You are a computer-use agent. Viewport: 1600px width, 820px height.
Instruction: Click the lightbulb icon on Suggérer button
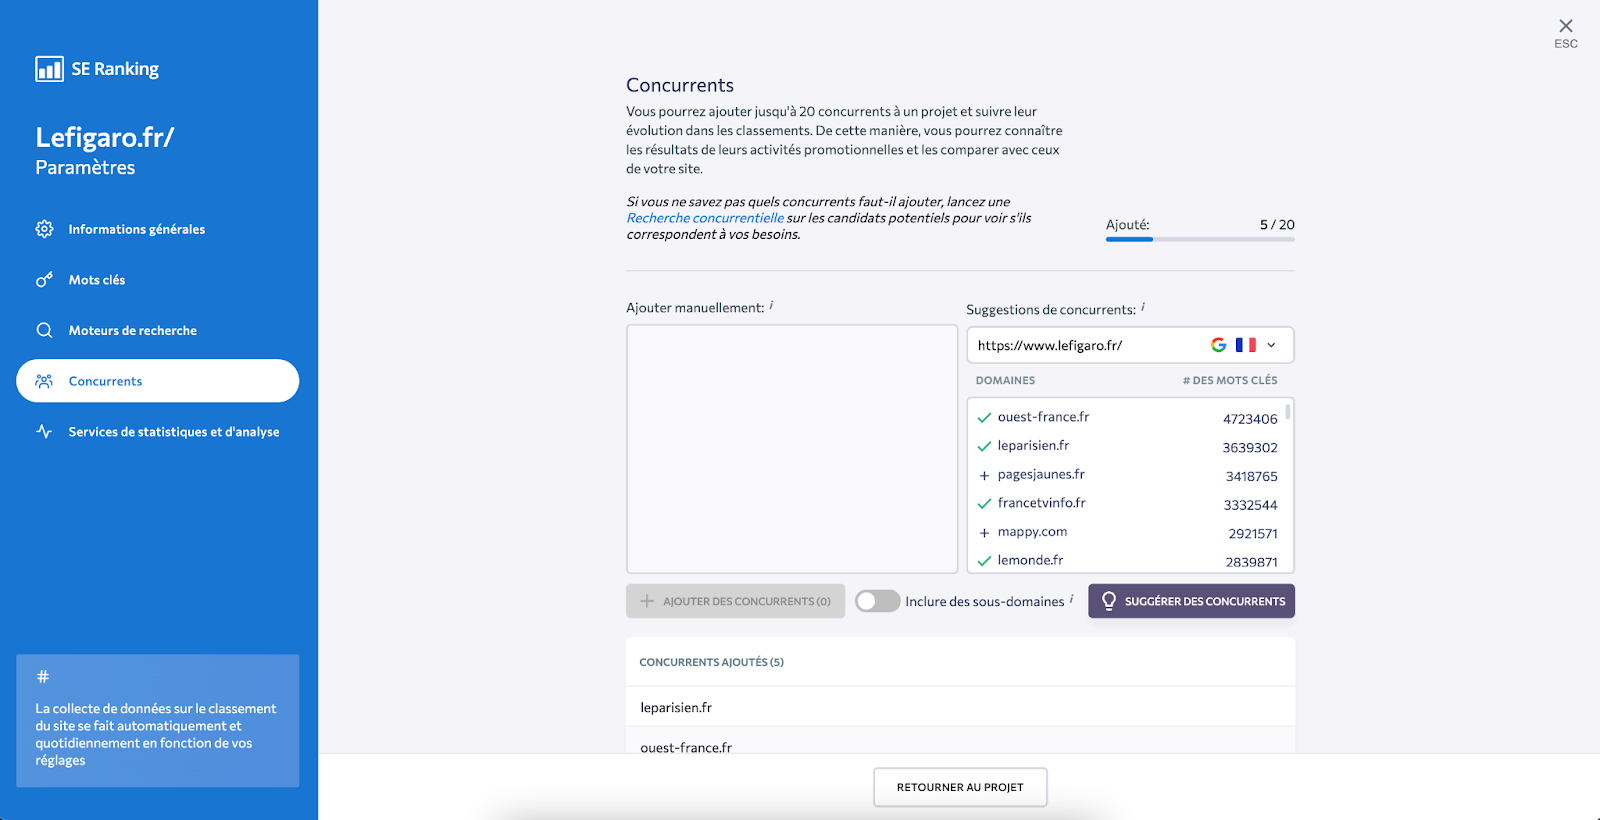pos(1108,601)
